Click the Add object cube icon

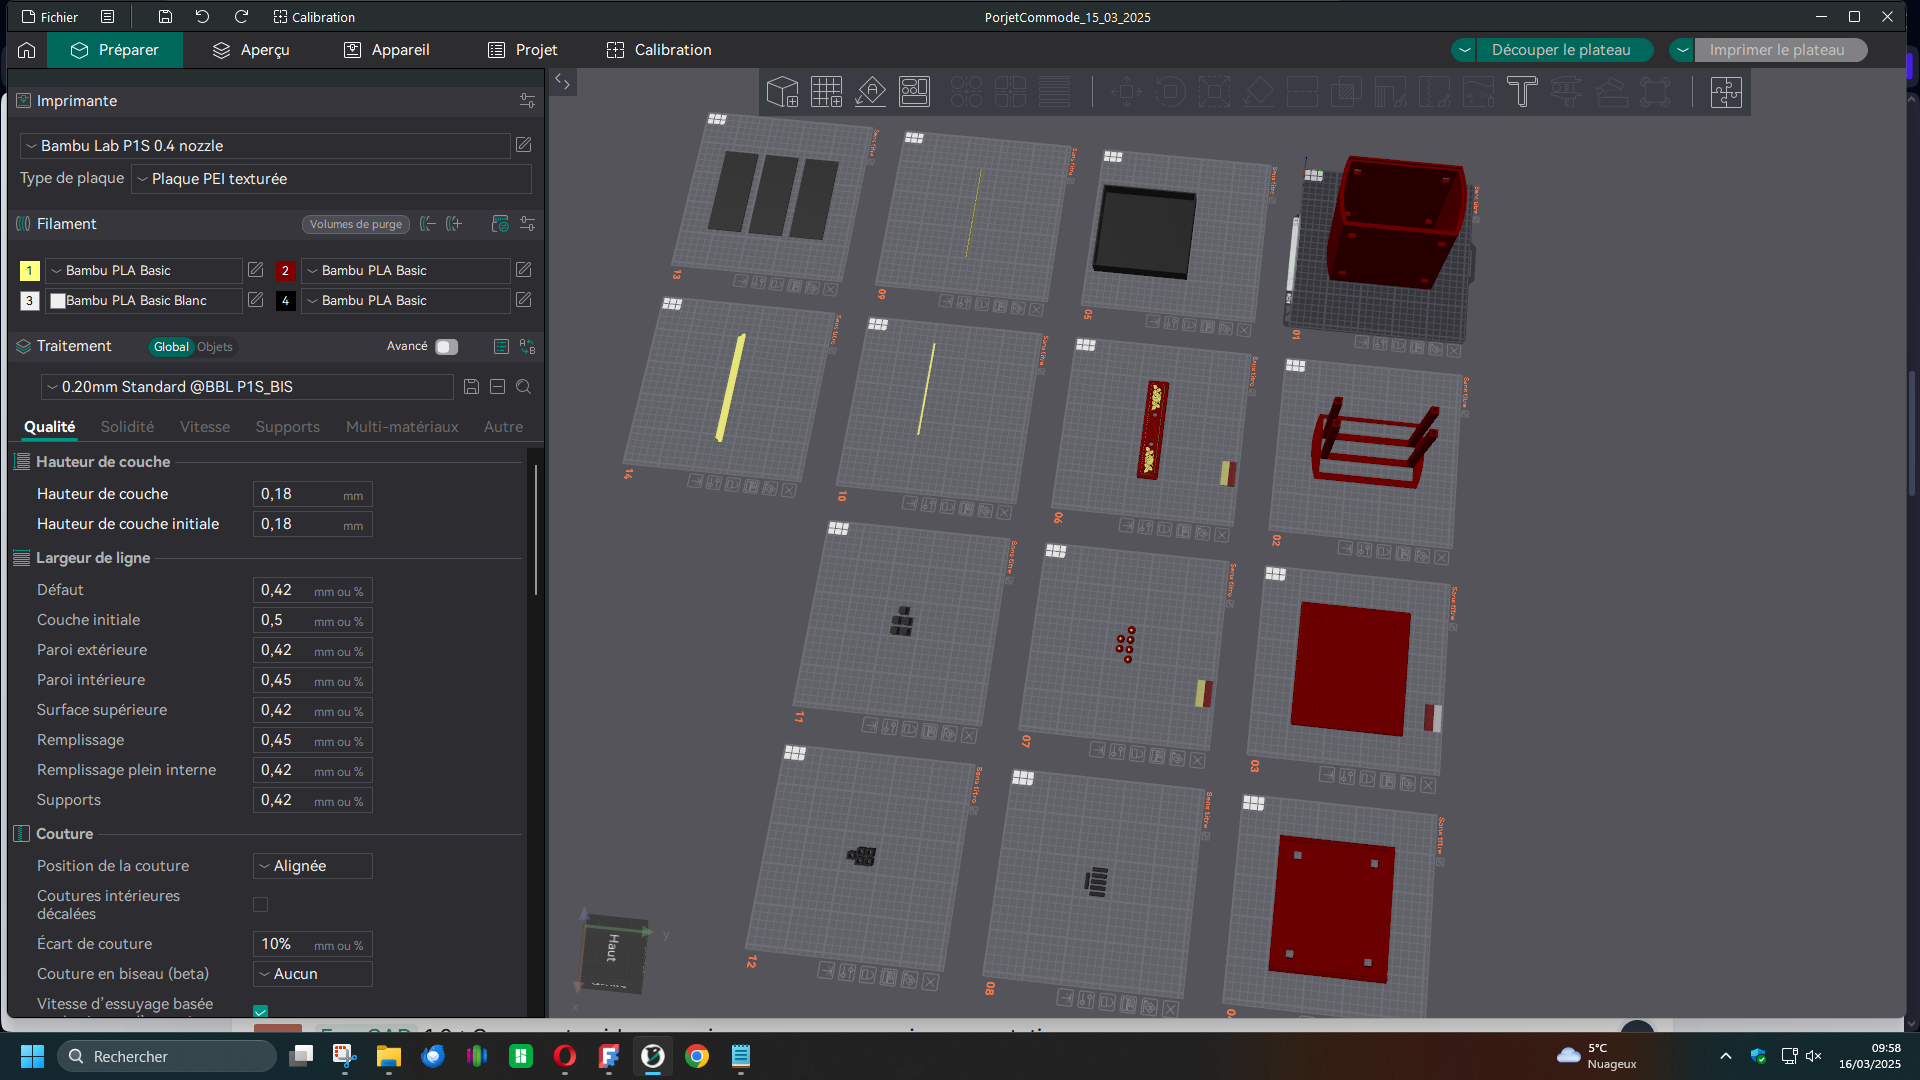[x=782, y=92]
